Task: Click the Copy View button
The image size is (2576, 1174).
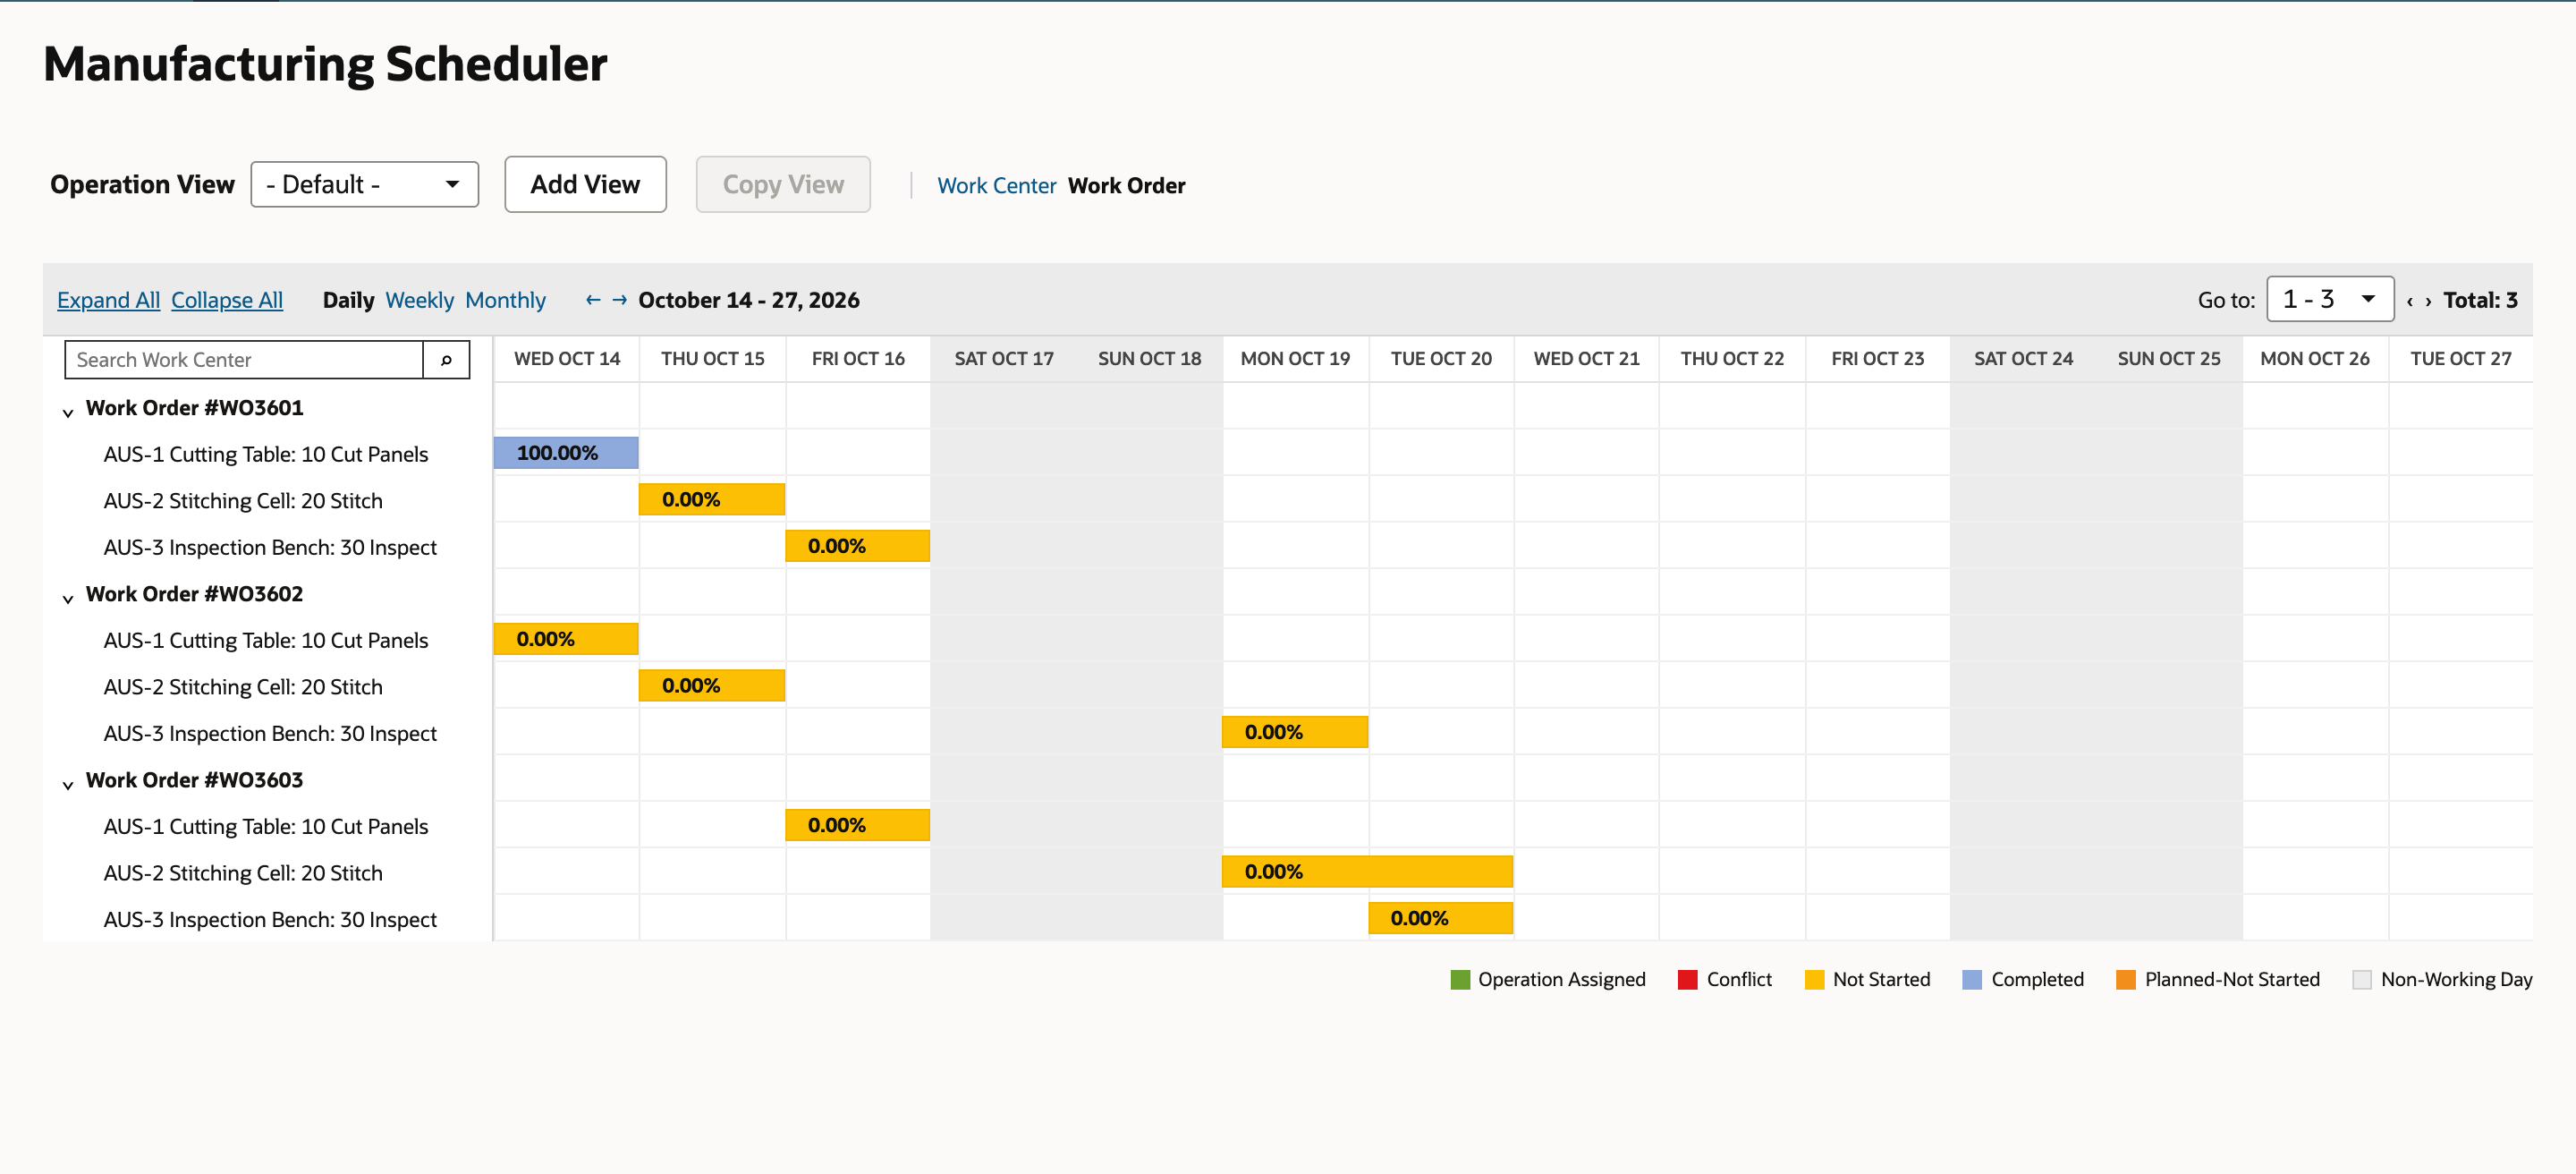Action: click(783, 184)
